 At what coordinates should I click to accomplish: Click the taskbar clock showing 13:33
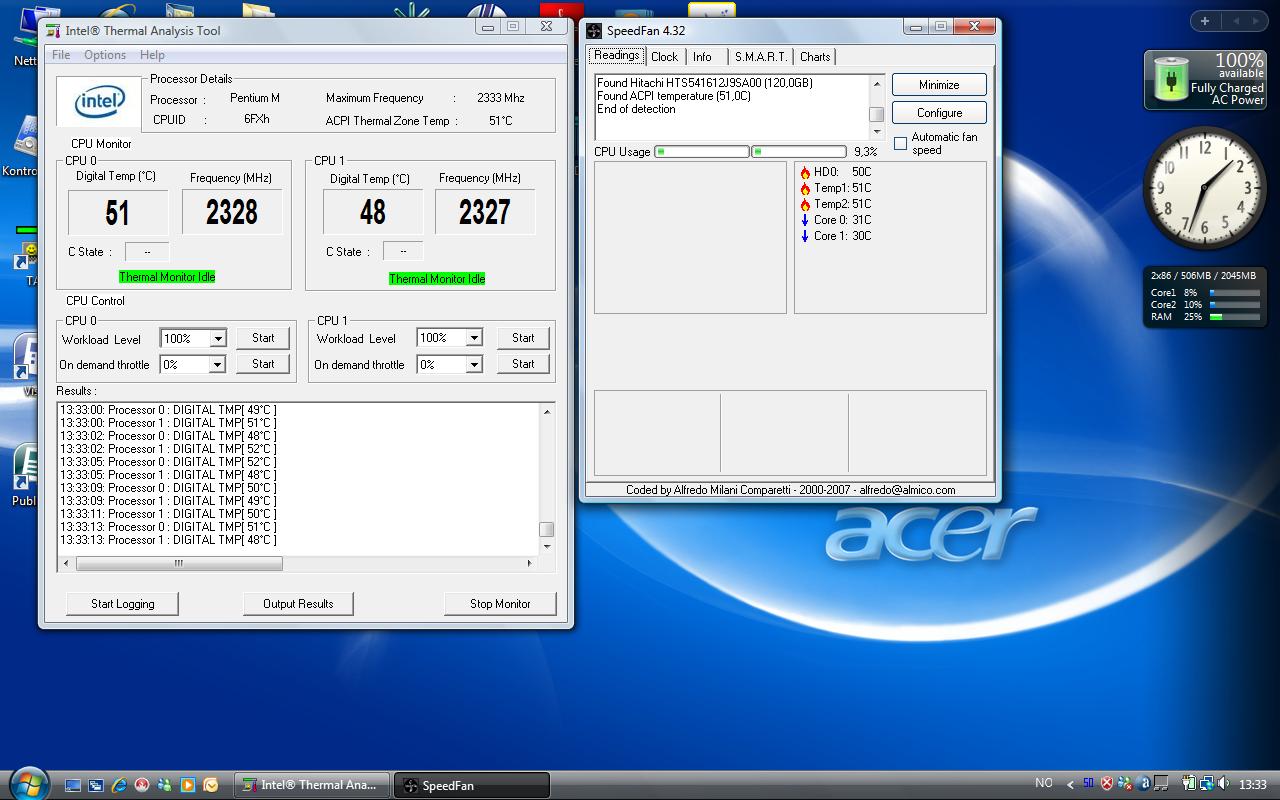click(x=1252, y=785)
